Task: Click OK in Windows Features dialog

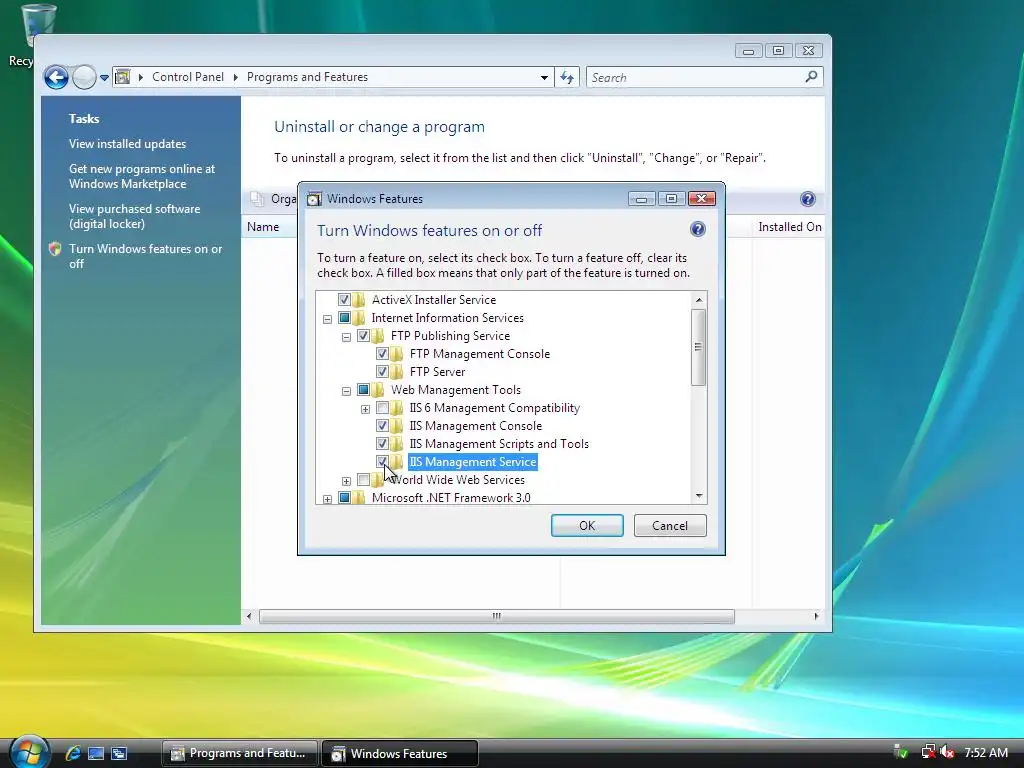Action: (x=587, y=526)
